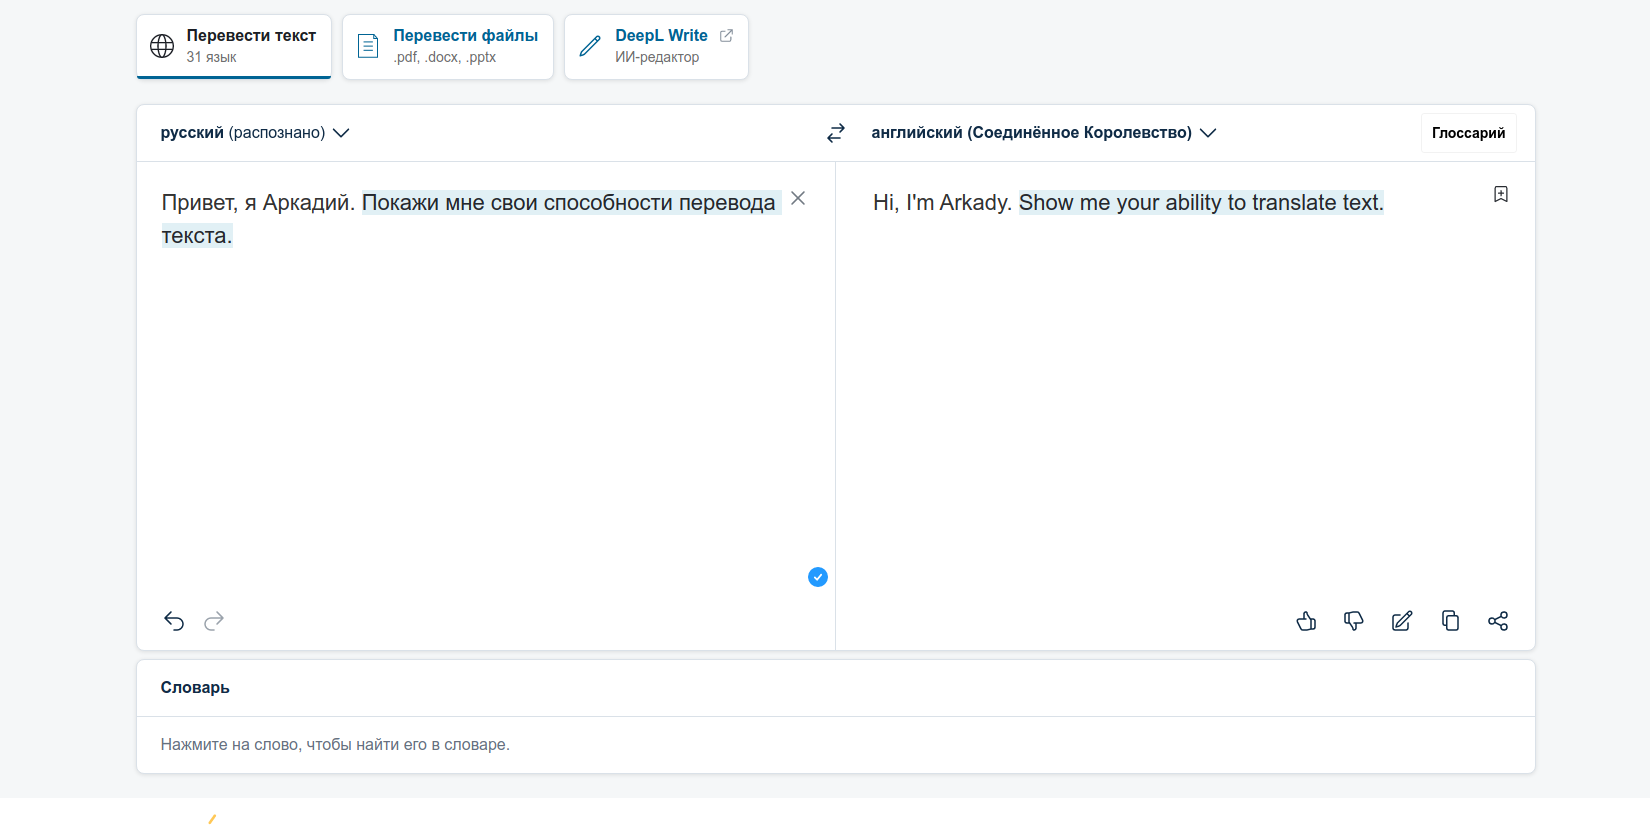Click inside the Russian source text field
Image resolution: width=1650 pixels, height=825 pixels.
click(x=480, y=400)
